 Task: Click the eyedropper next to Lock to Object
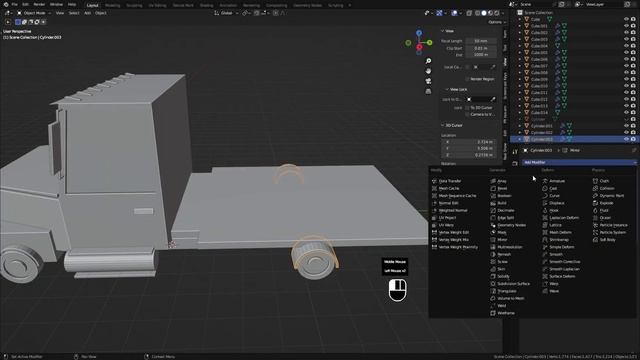pos(493,99)
